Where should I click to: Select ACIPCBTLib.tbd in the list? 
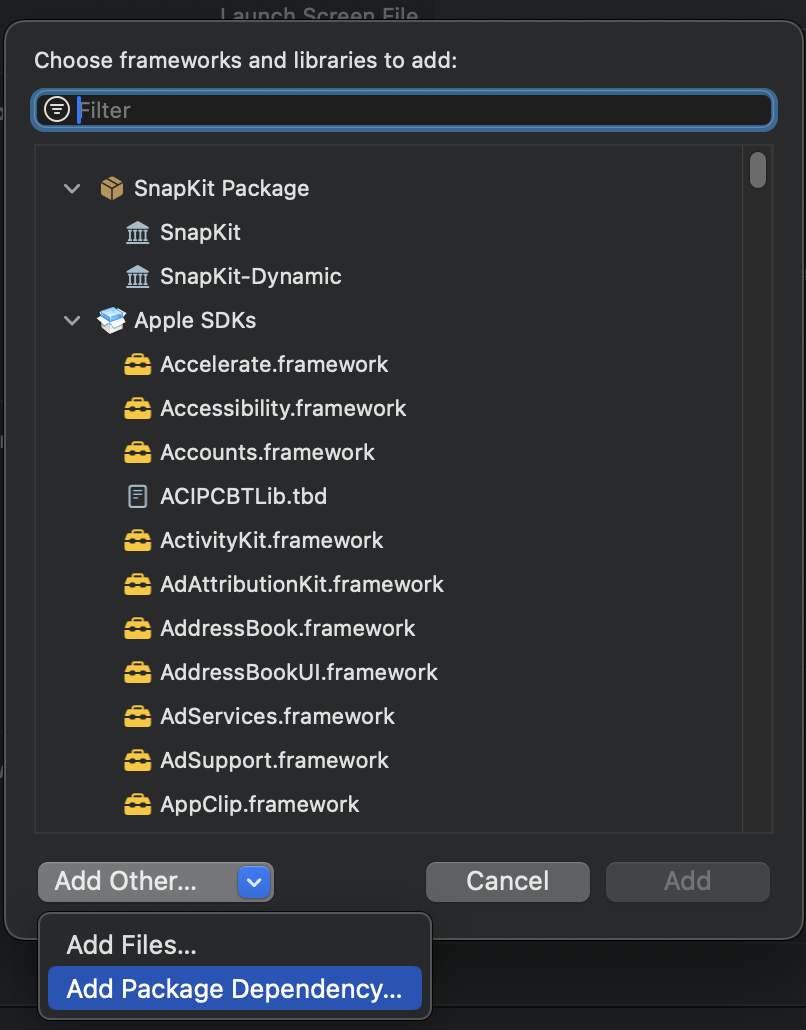pyautogui.click(x=244, y=497)
